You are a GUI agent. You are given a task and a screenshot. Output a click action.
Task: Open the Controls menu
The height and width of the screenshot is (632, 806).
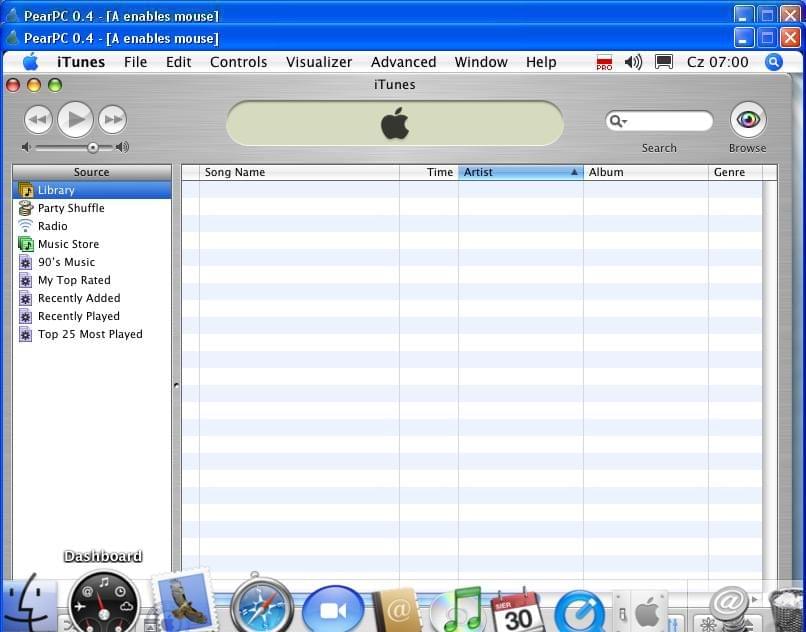(239, 62)
